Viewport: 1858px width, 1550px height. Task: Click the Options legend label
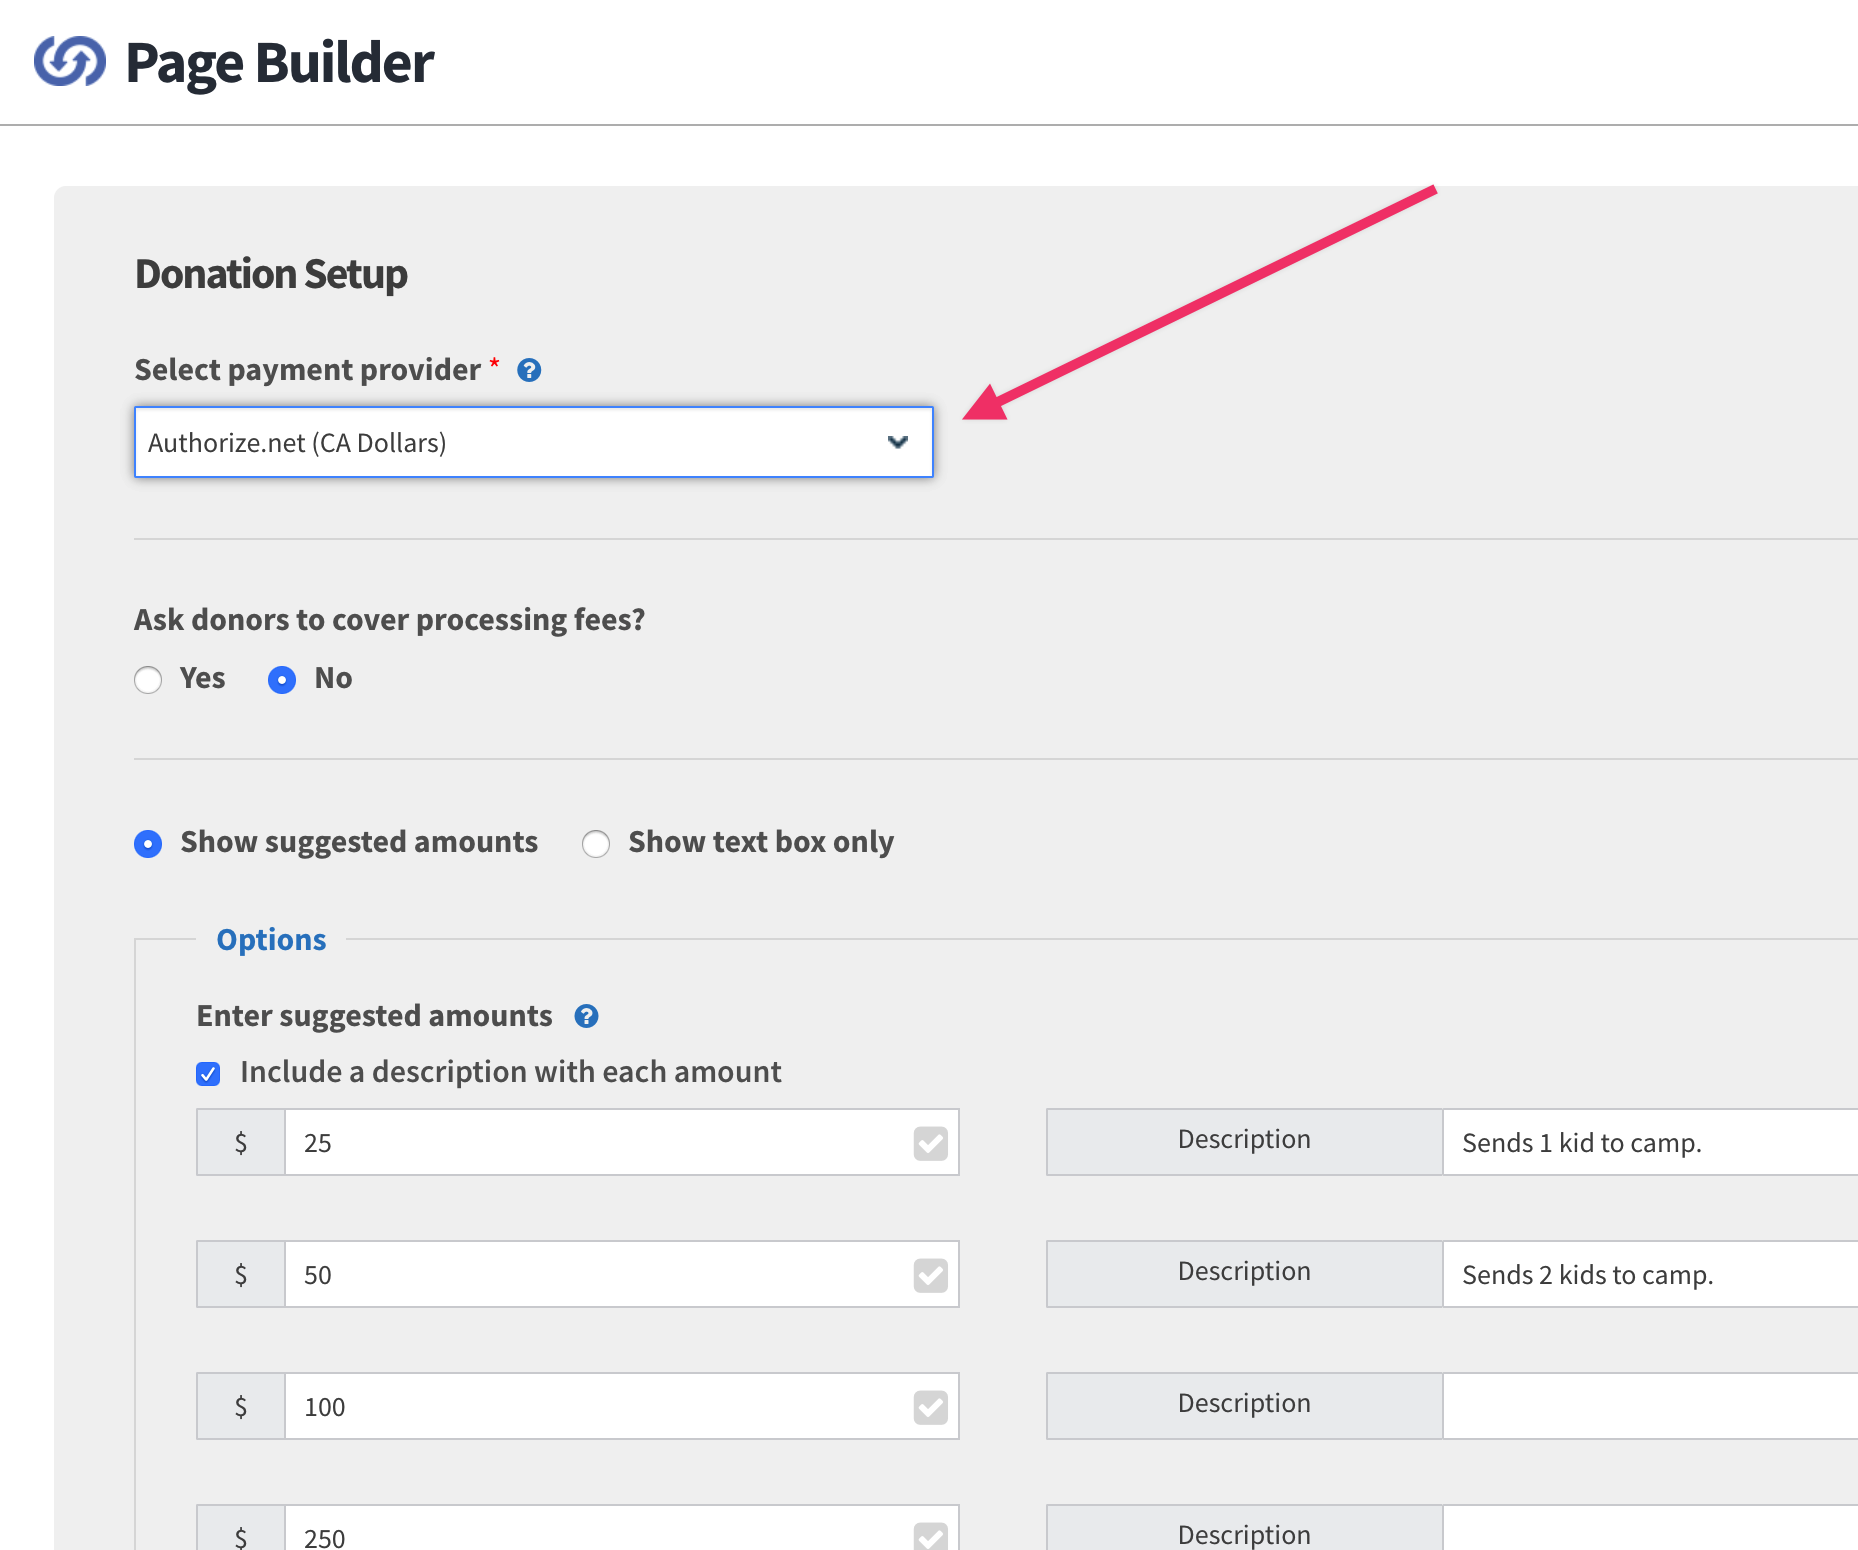click(x=271, y=940)
